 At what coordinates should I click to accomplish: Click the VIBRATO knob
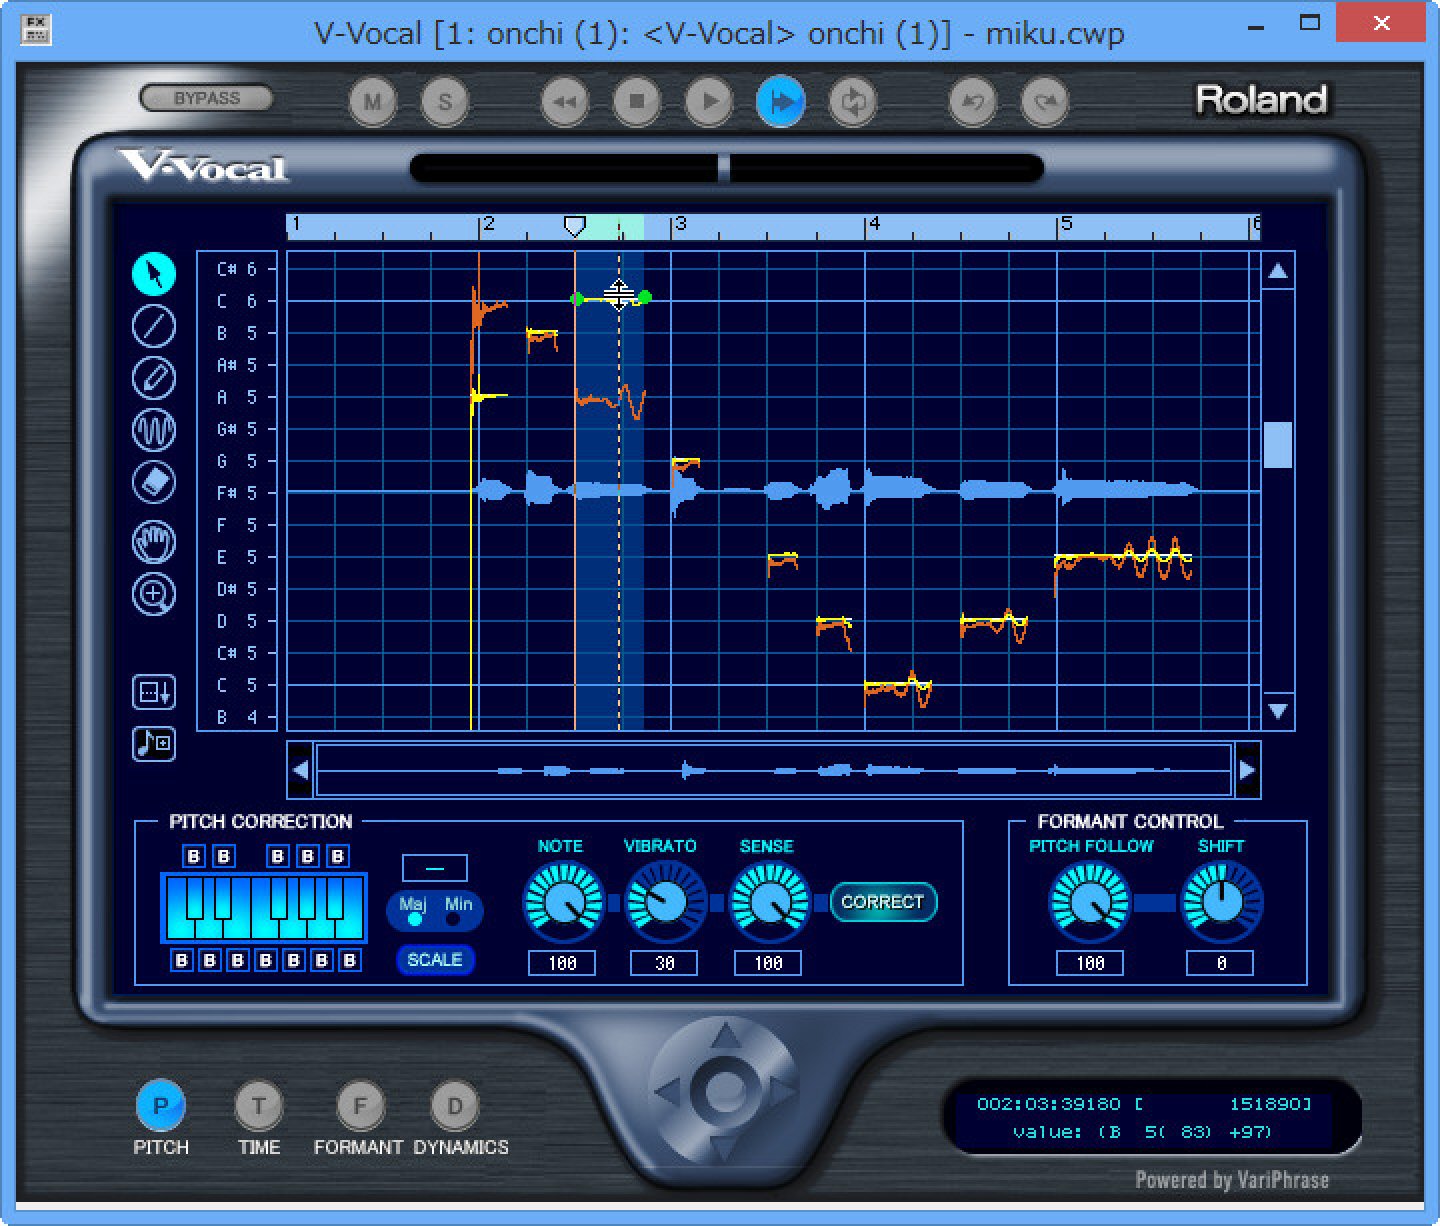[665, 903]
